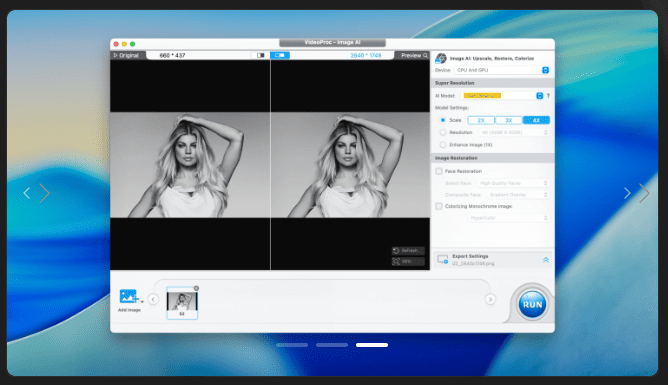Image resolution: width=668 pixels, height=385 pixels.
Task: Open the Add Image dropdown arrow
Action: (x=142, y=302)
